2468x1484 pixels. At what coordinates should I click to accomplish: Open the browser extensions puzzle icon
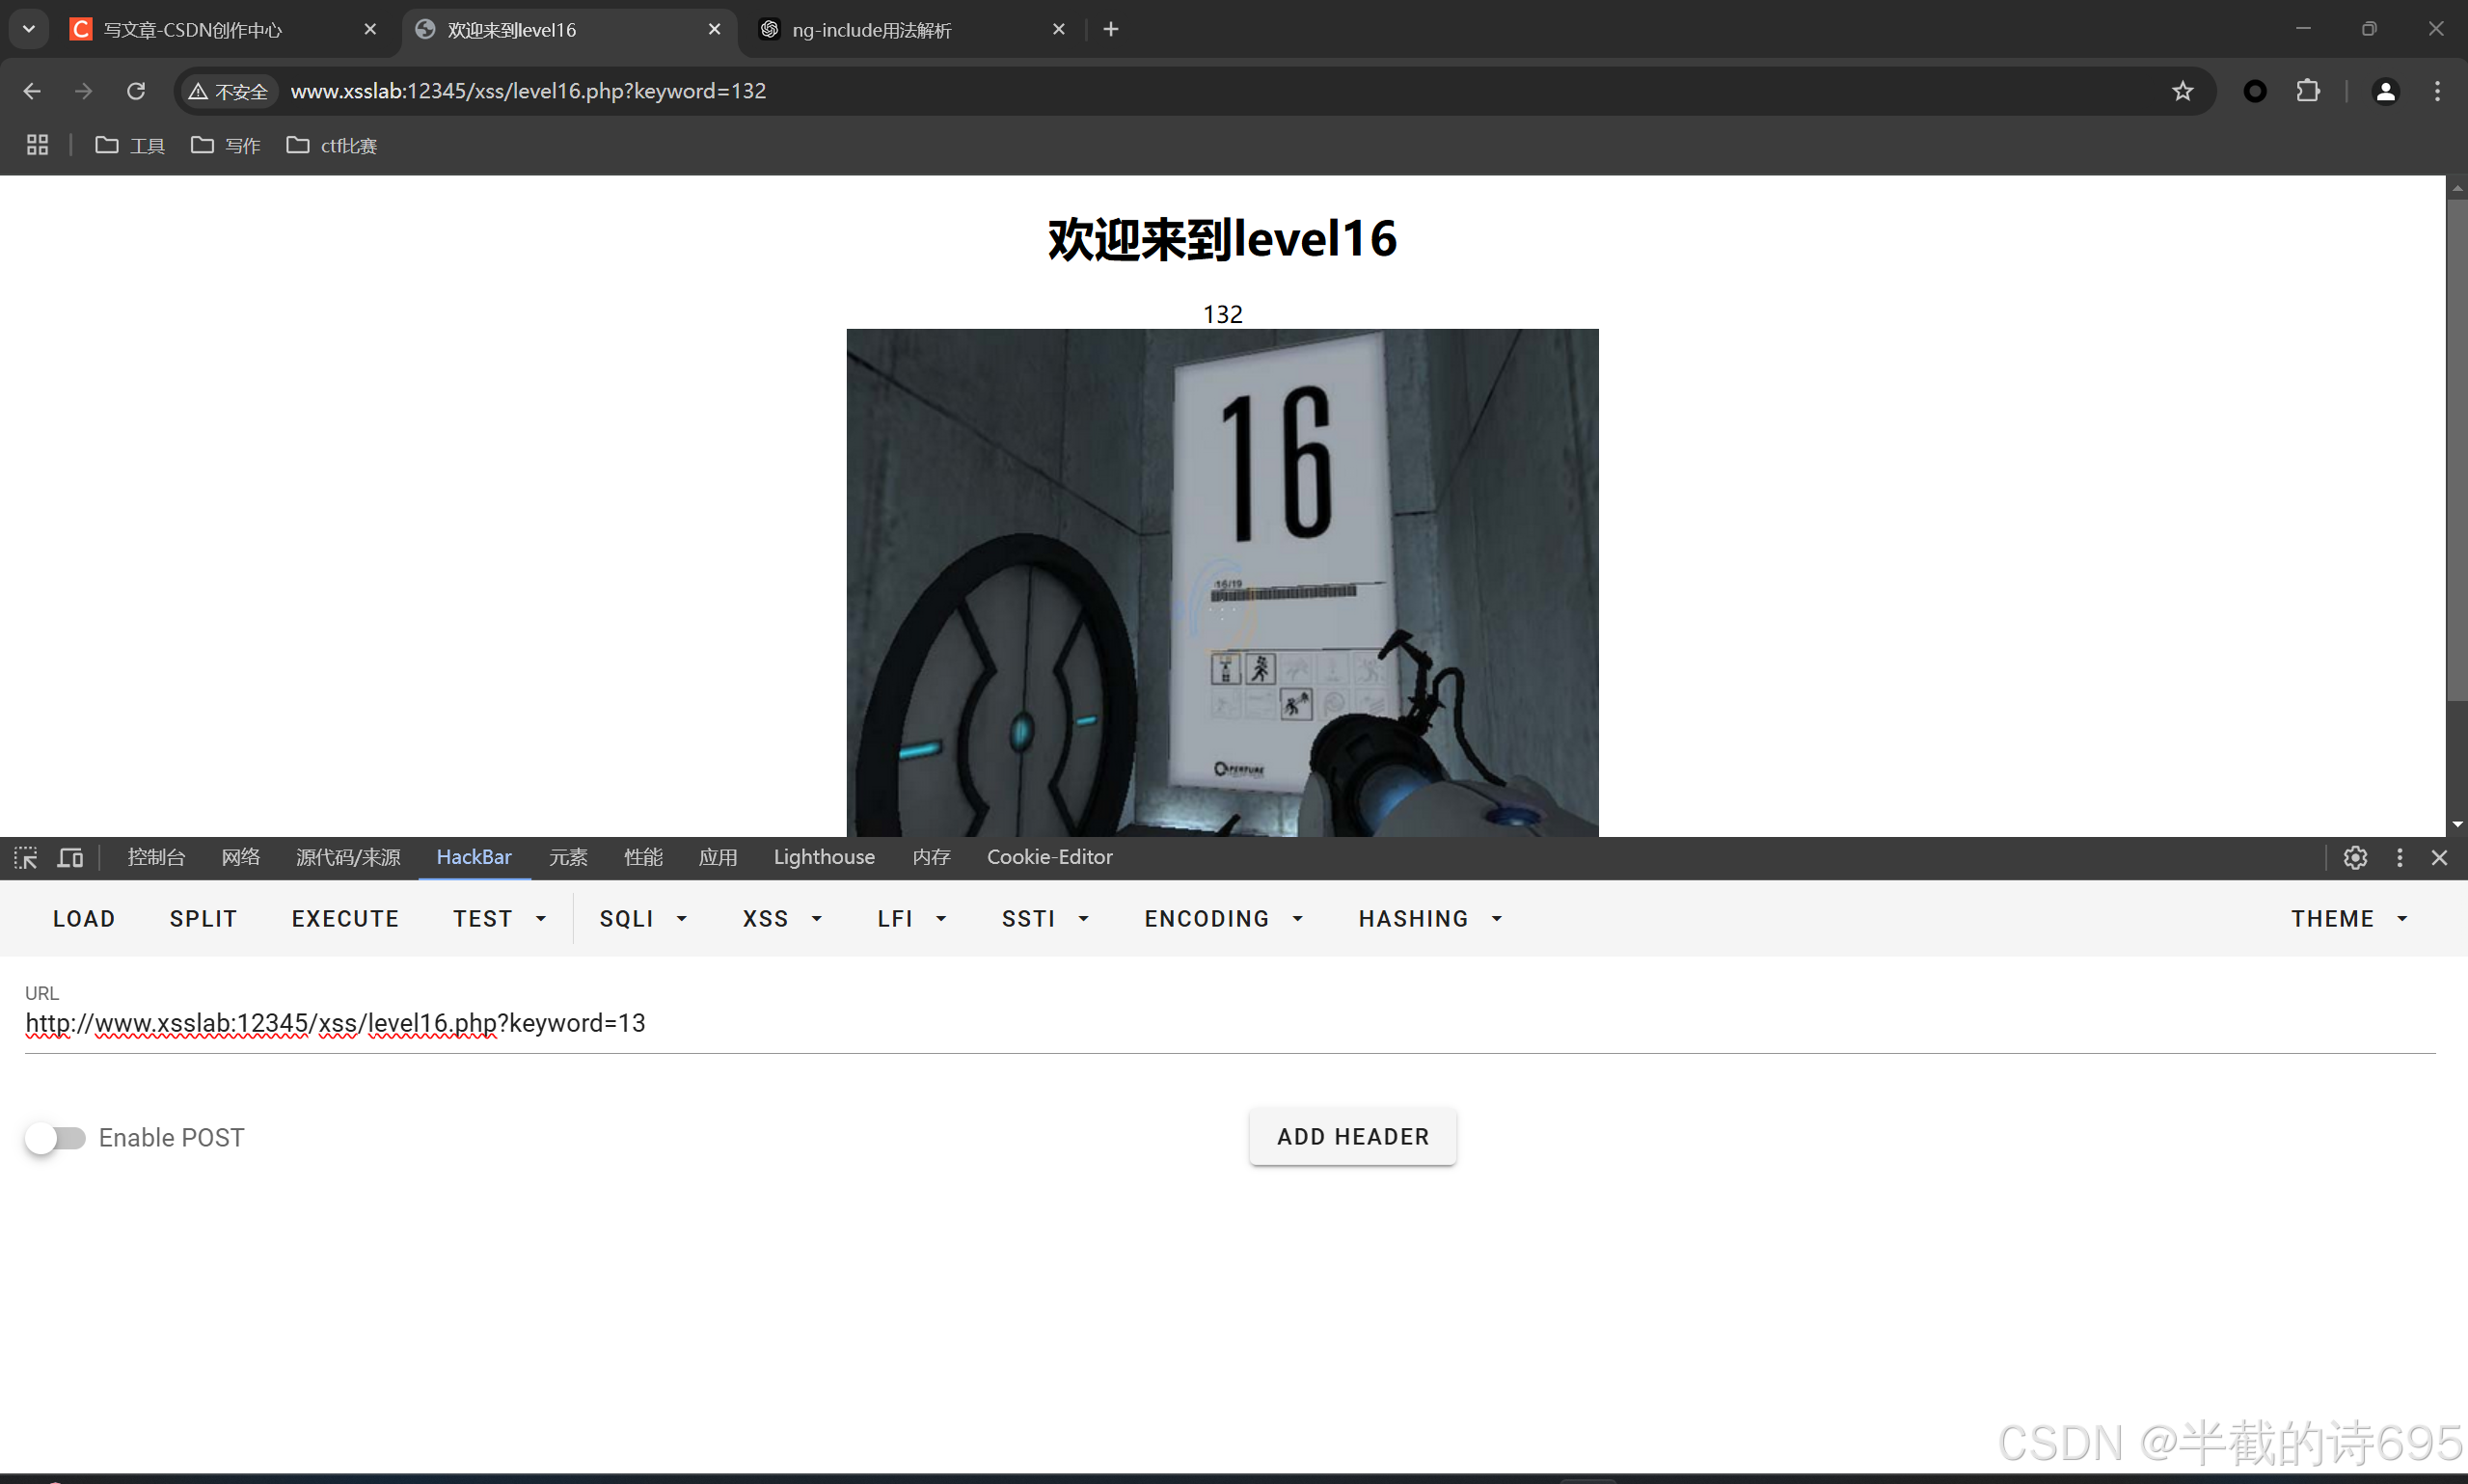[2307, 91]
